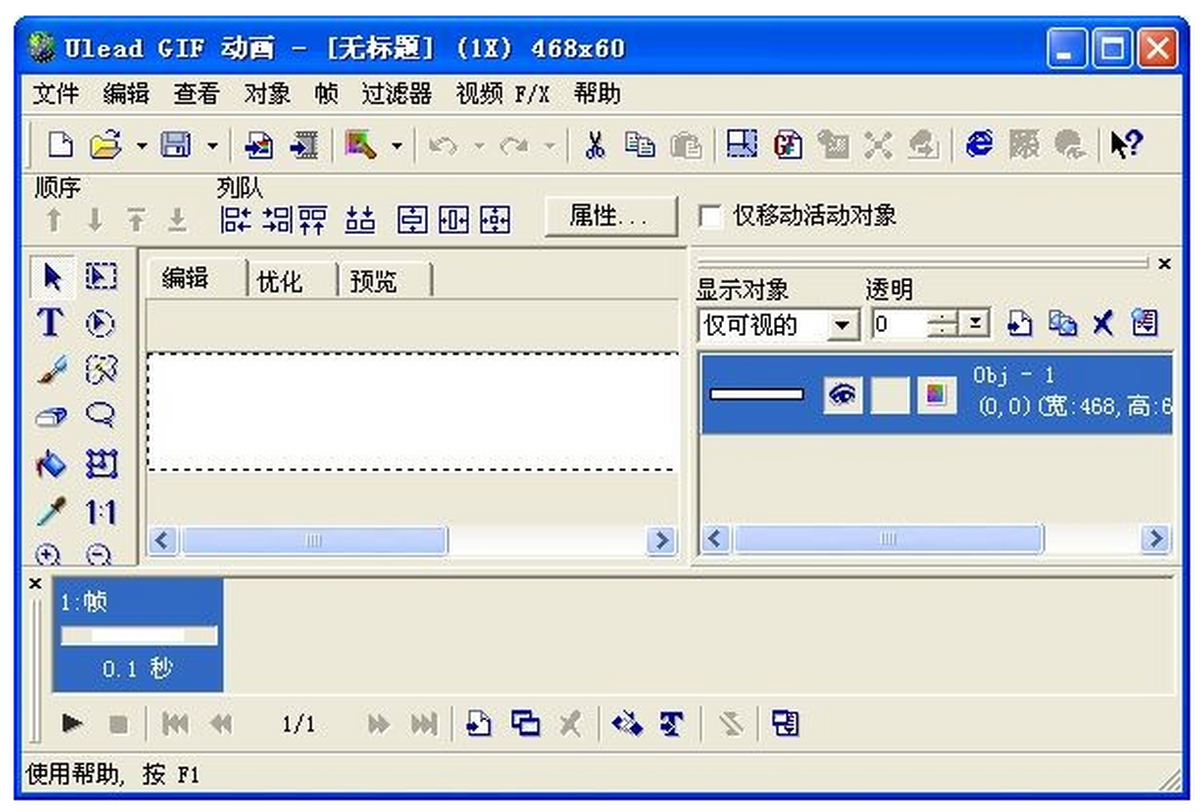Open the 显示对象 dropdown list
The image size is (1200, 812).
(x=845, y=325)
